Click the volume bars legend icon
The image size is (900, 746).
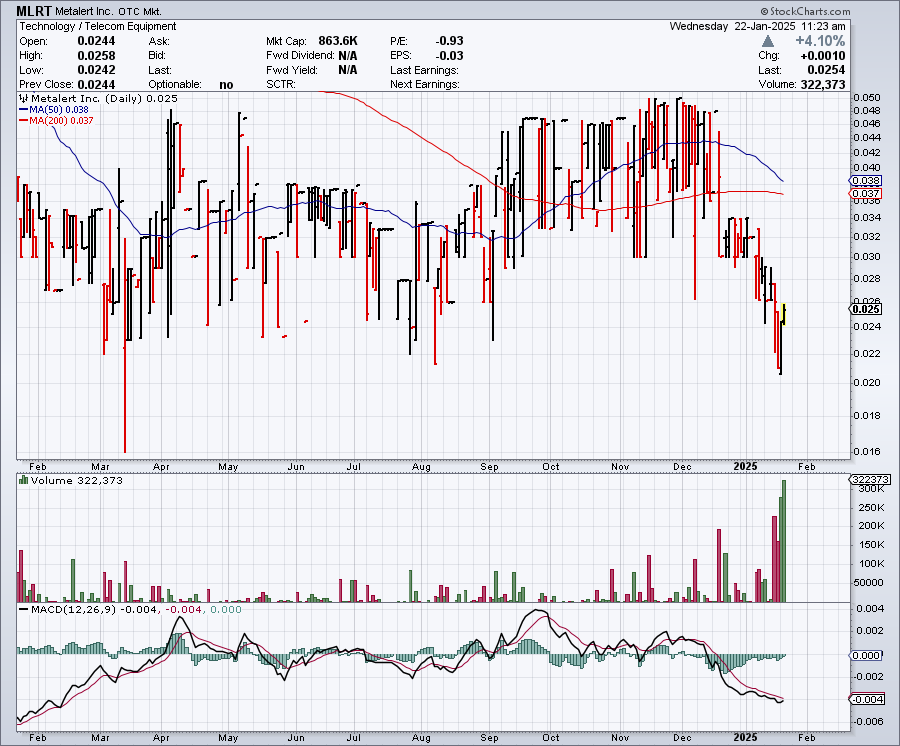coord(24,480)
